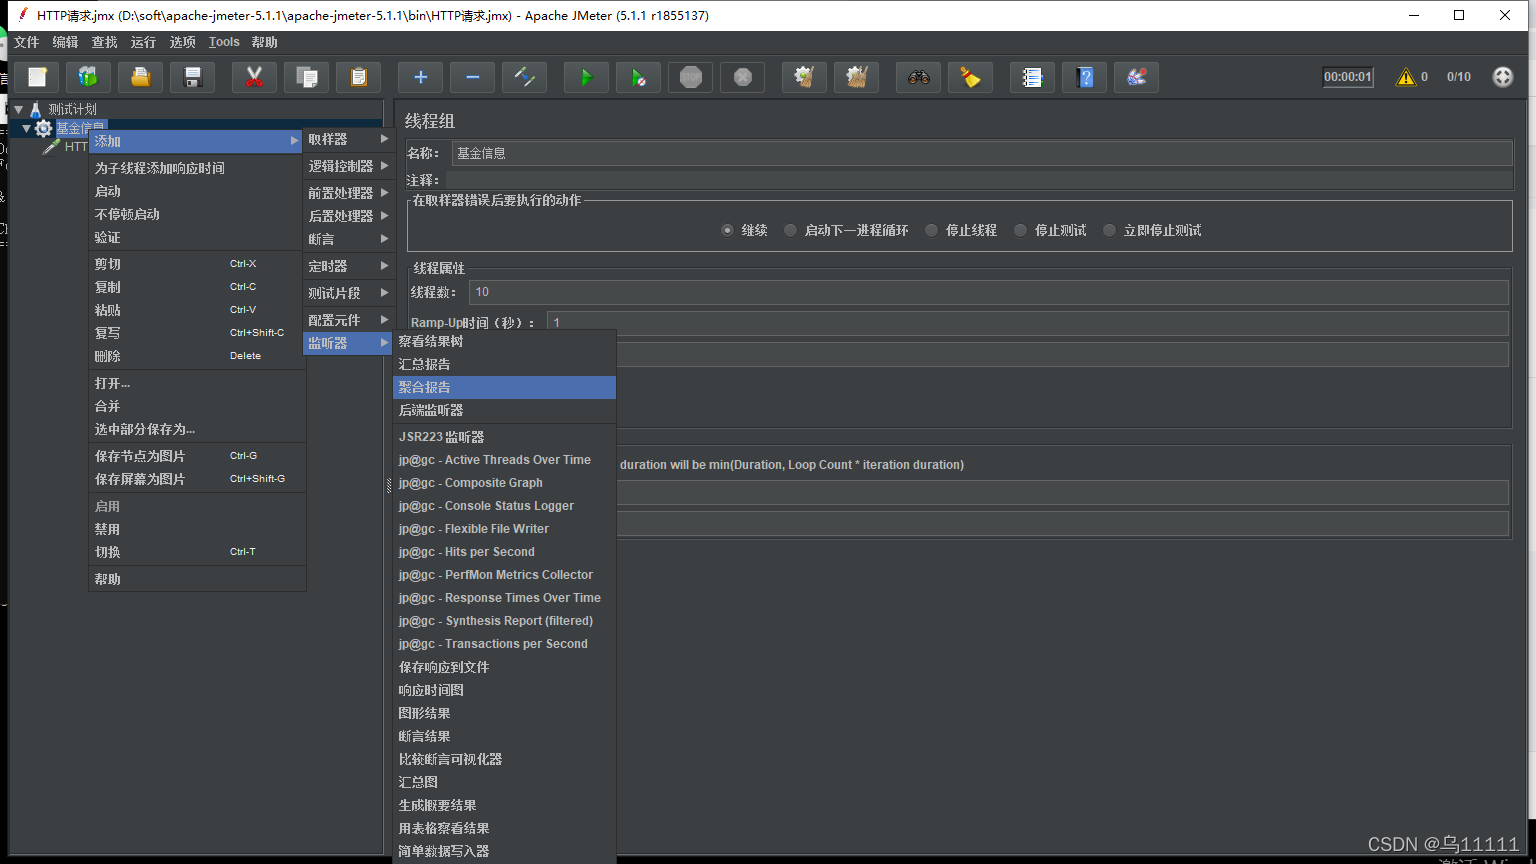This screenshot has width=1536, height=864.
Task: Expand the 配置元件 submenu
Action: (x=348, y=320)
